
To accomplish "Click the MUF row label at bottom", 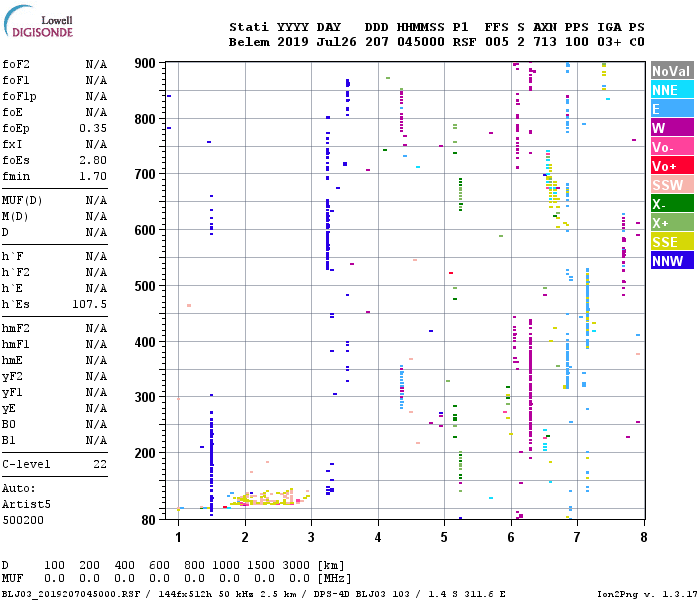I will click(12, 579).
